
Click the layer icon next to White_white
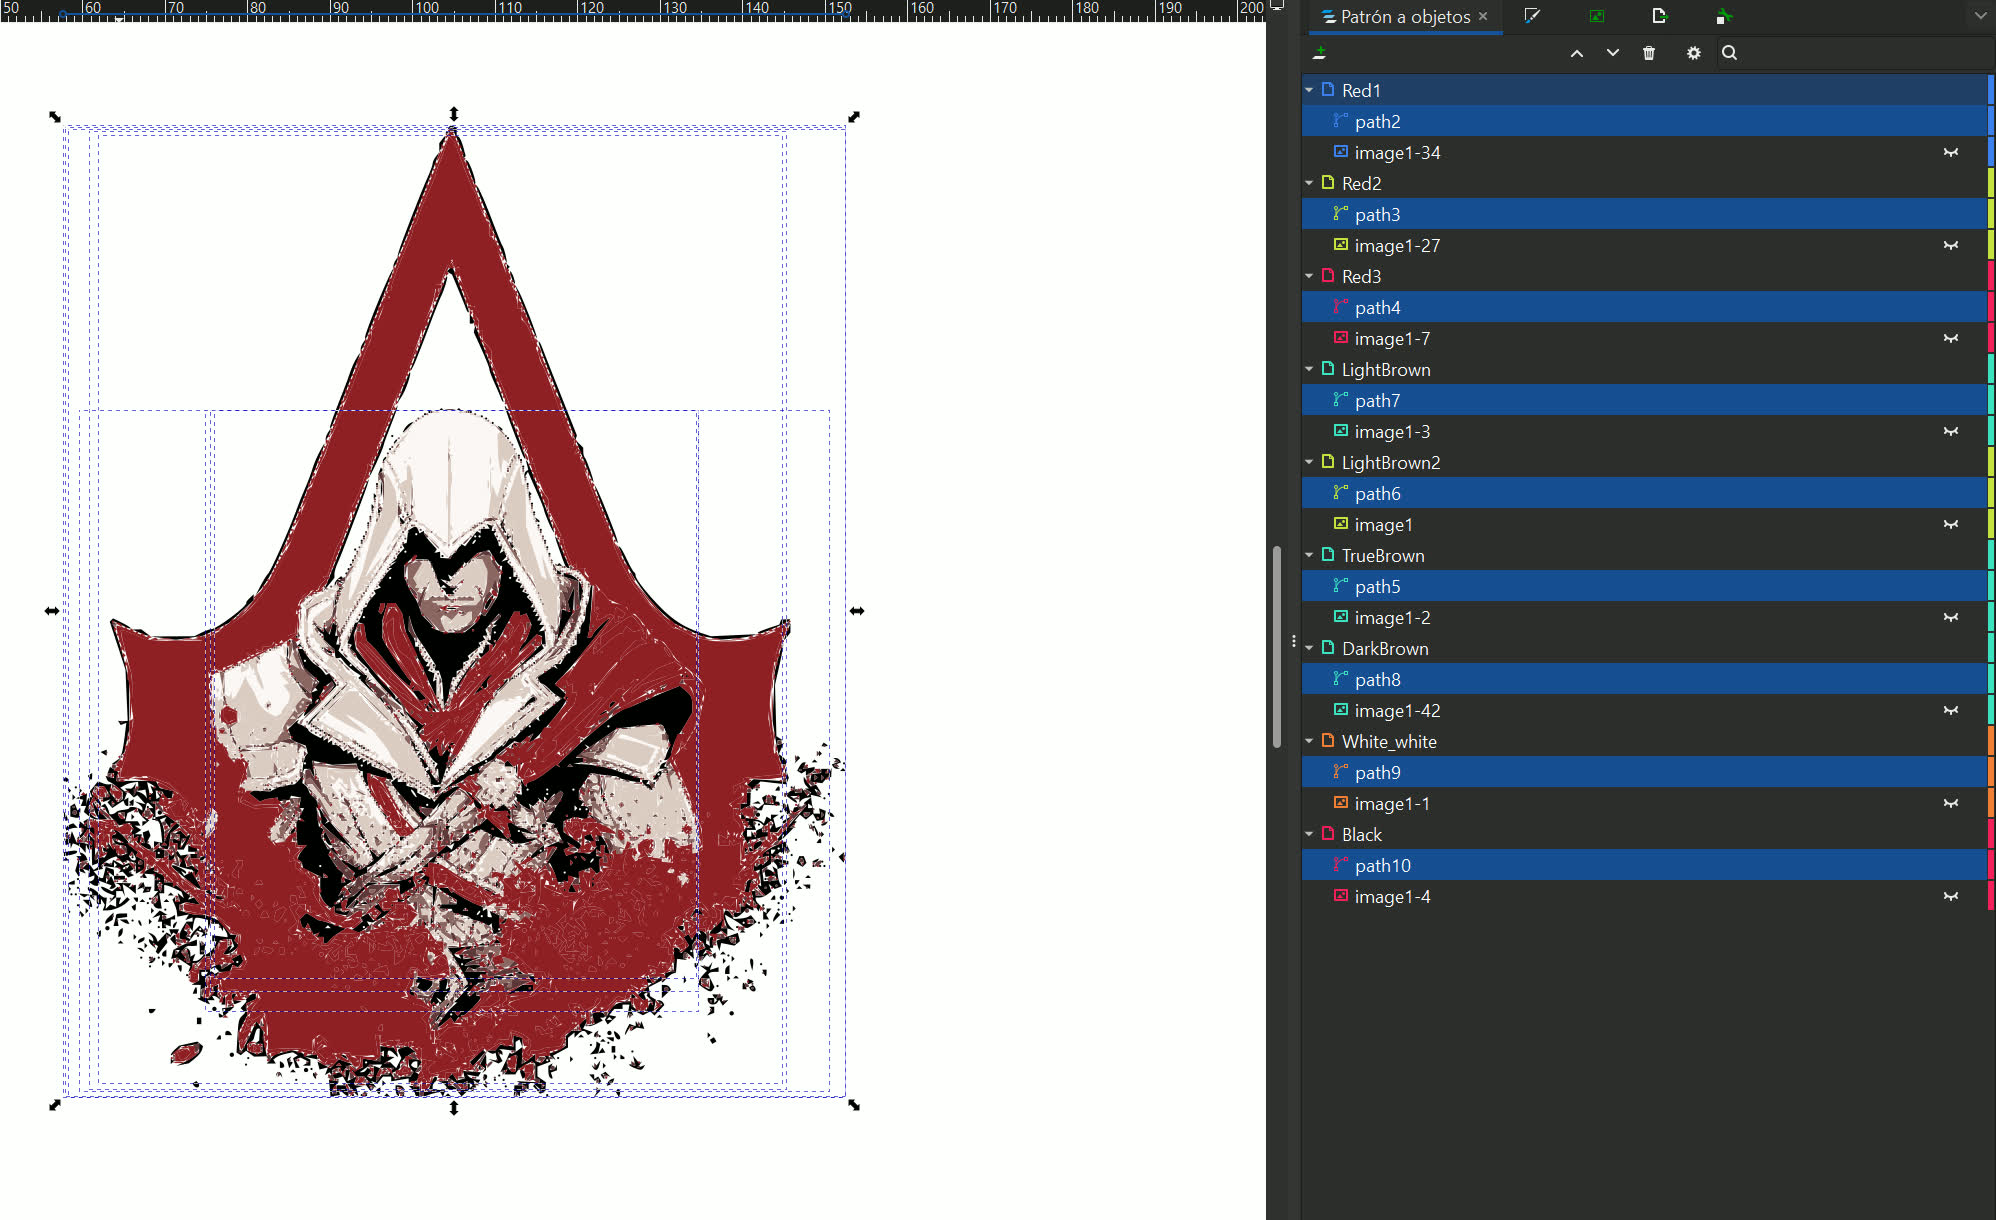coord(1328,741)
